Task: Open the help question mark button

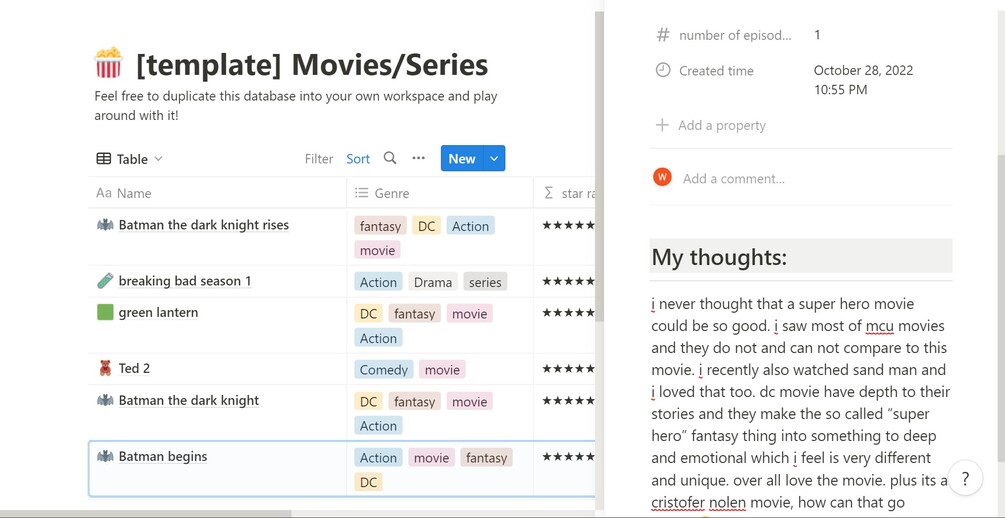Action: [x=965, y=479]
